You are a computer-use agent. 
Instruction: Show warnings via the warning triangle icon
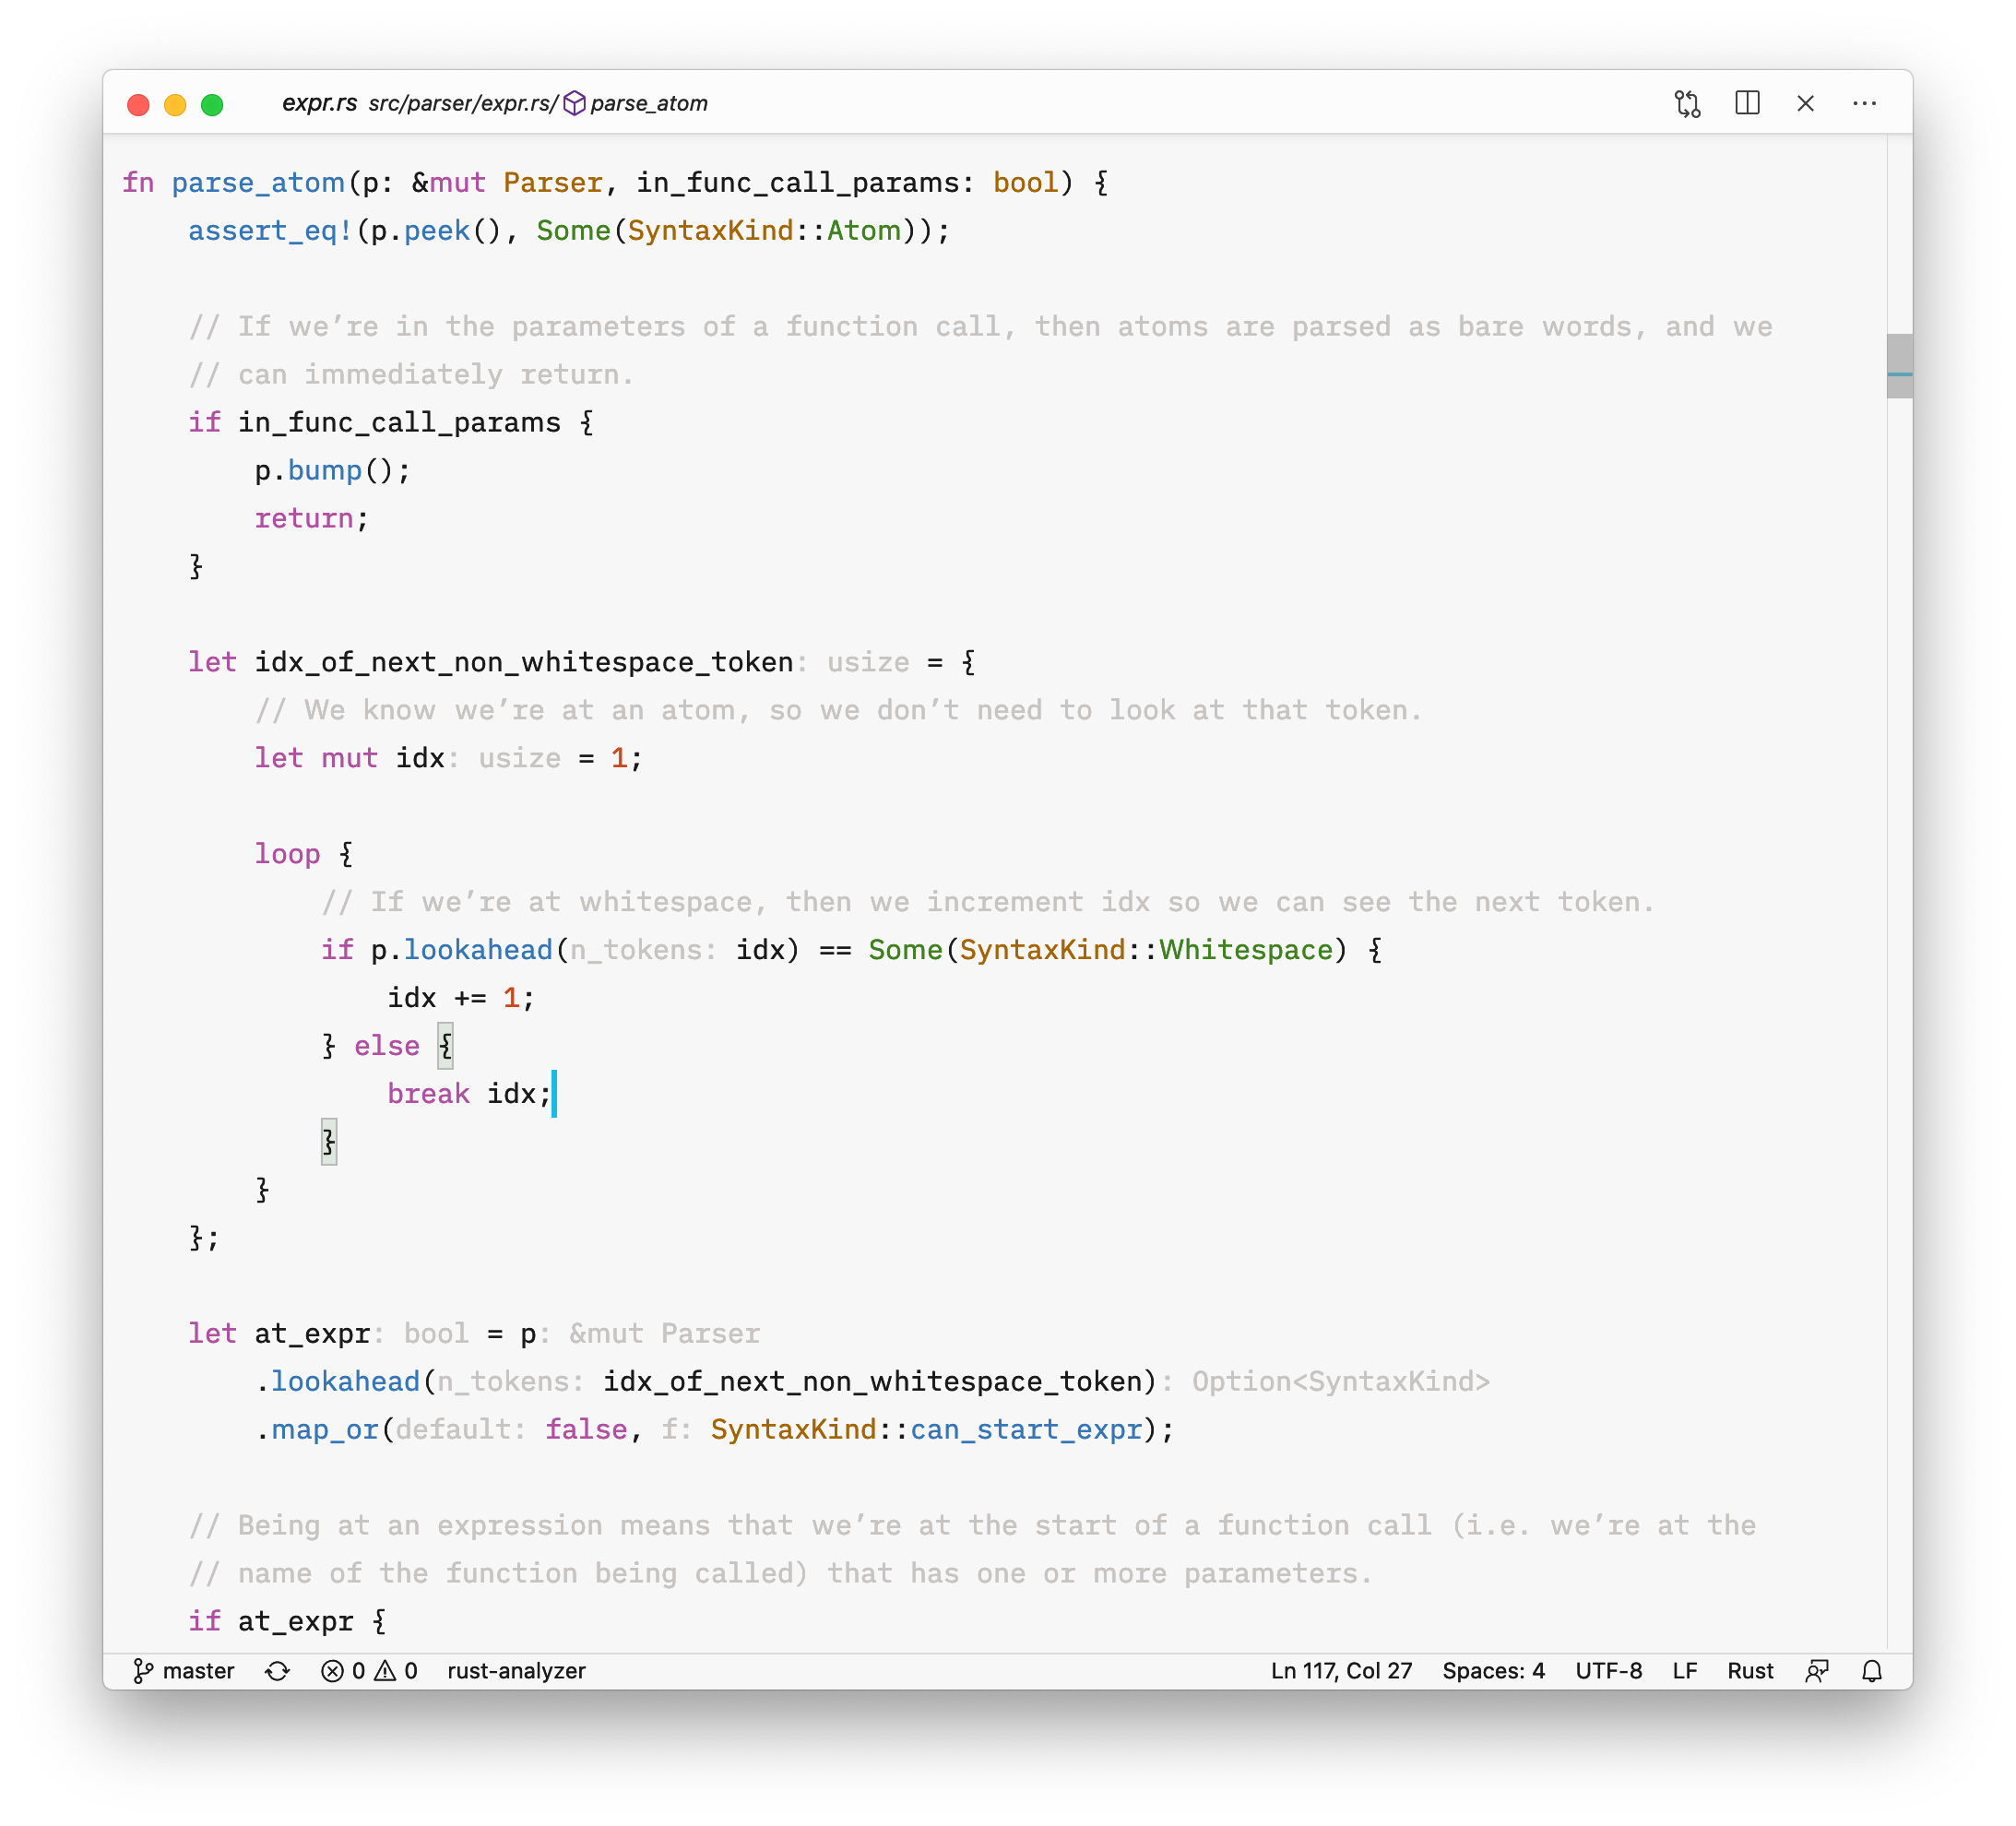click(x=385, y=1671)
